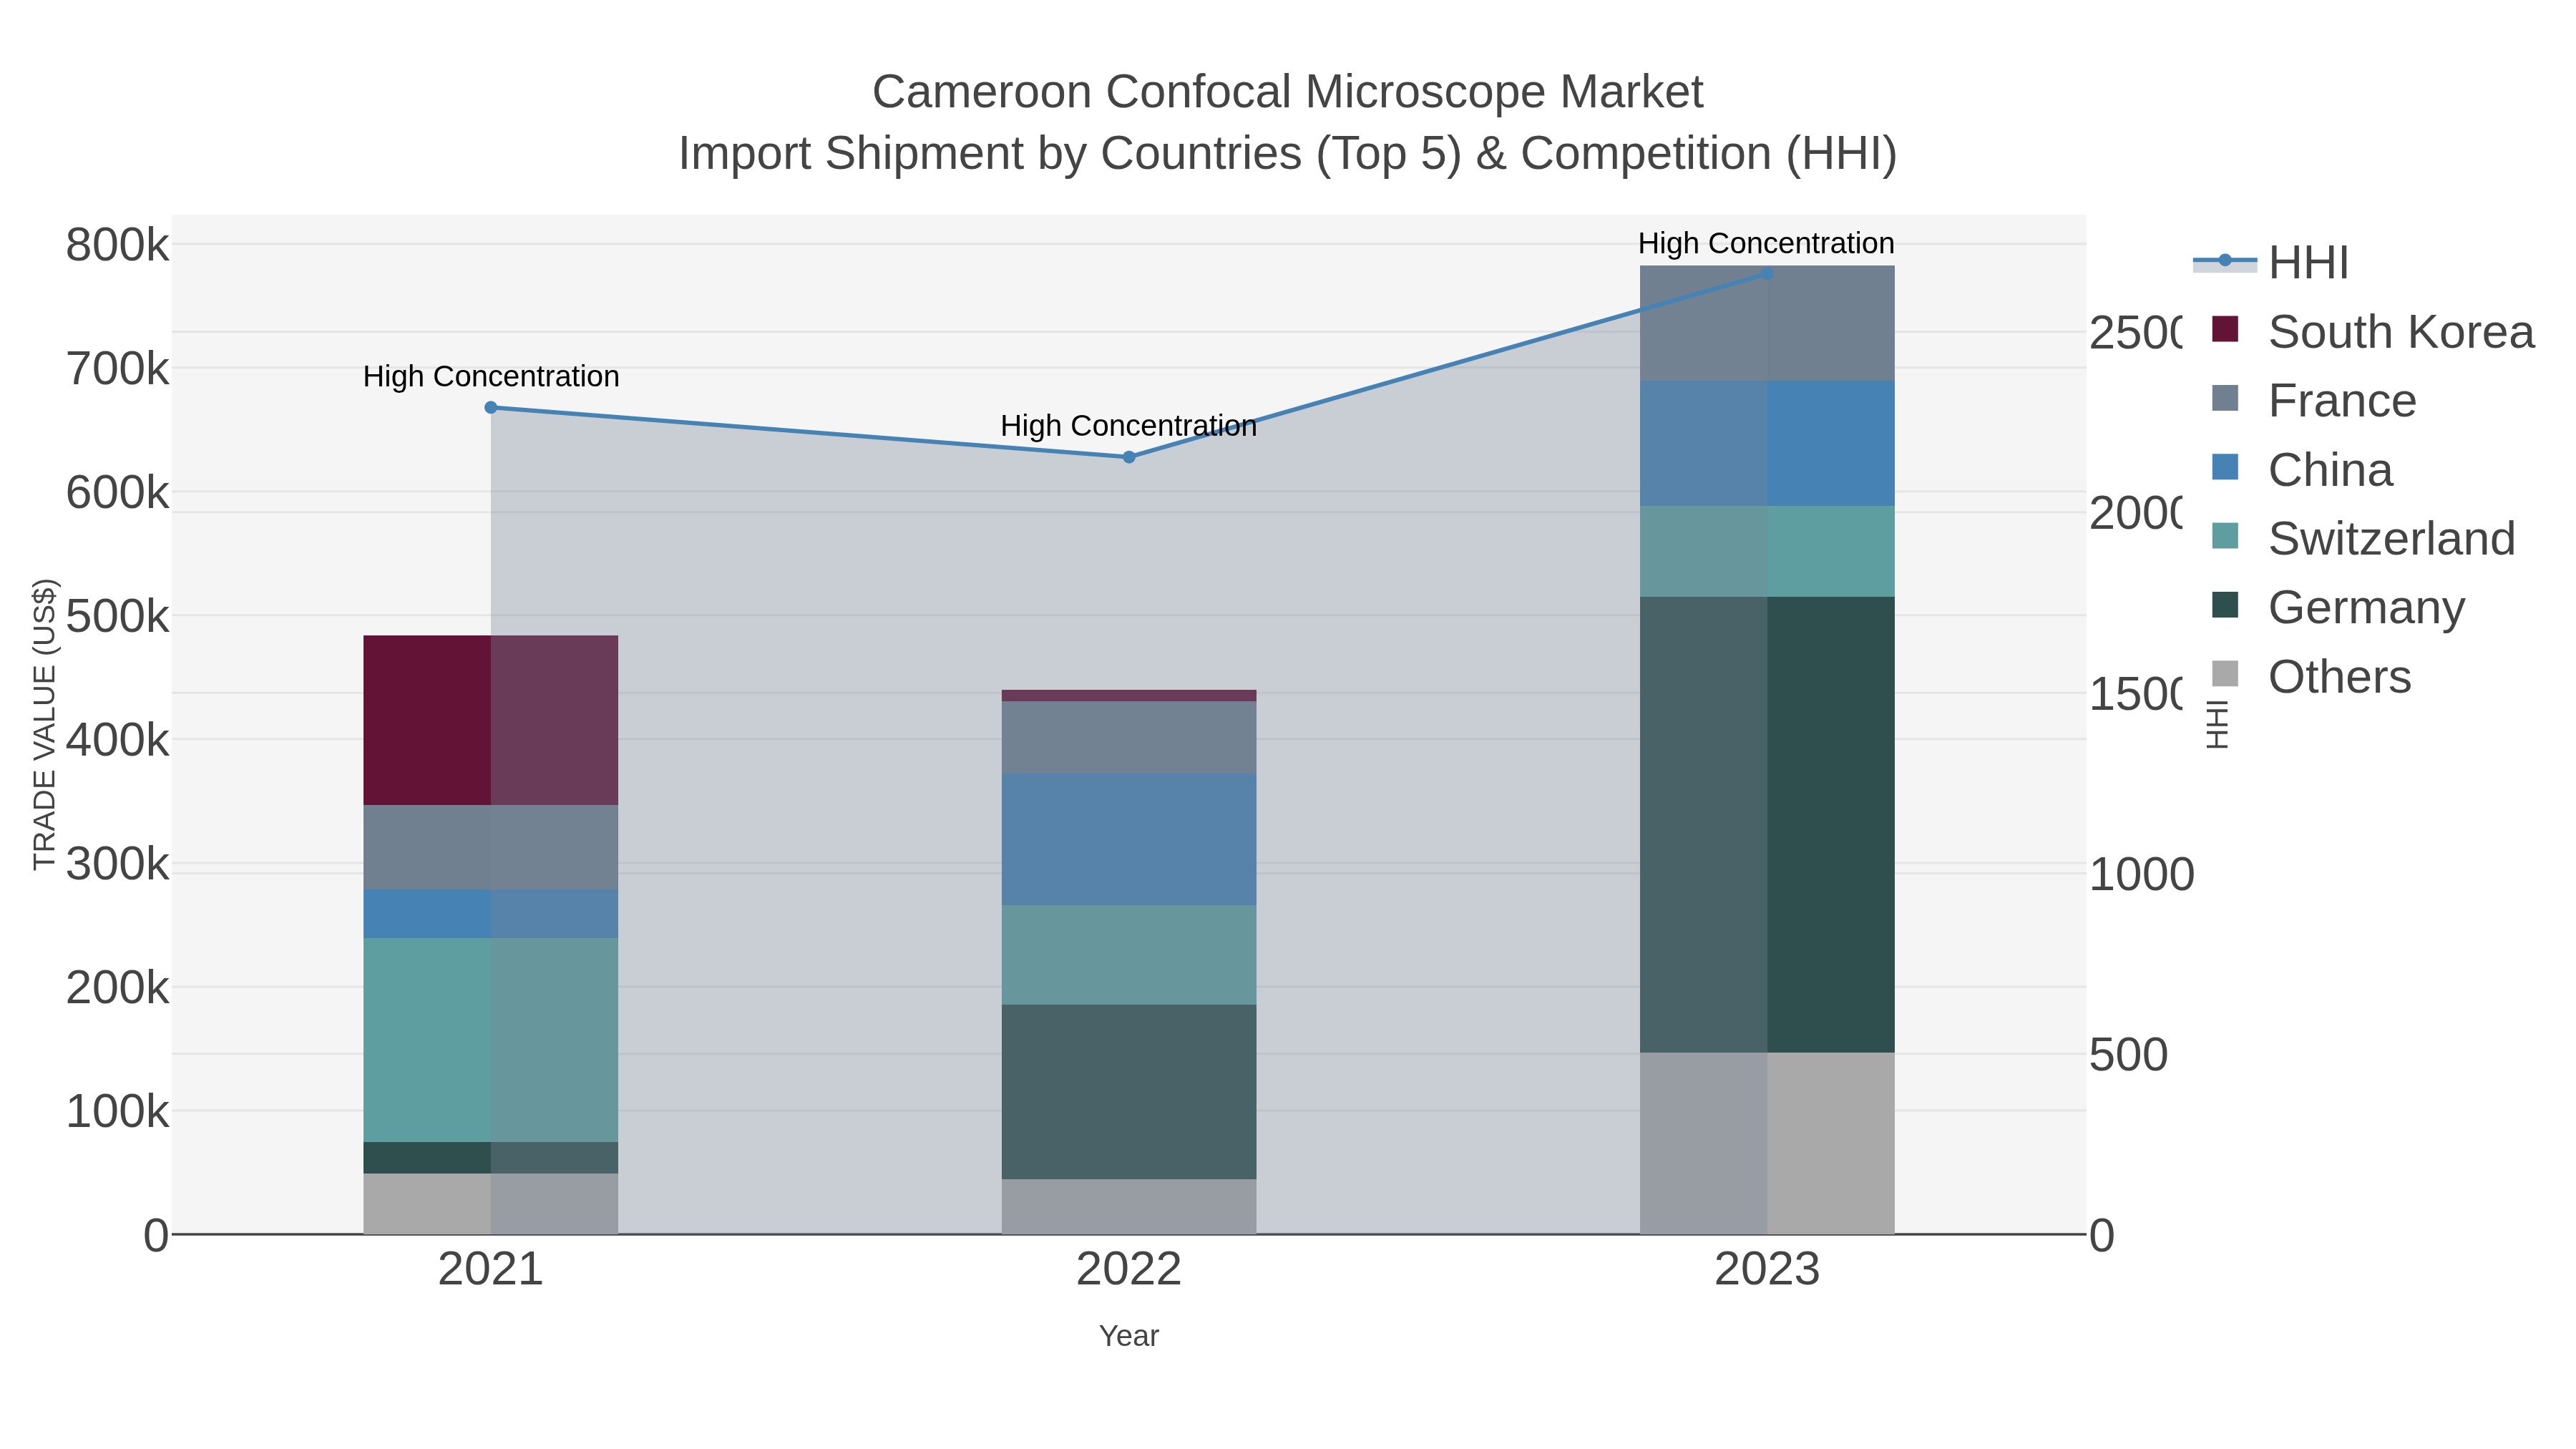Click Others gray legend swatch
The width and height of the screenshot is (2576, 1449).
(2225, 673)
